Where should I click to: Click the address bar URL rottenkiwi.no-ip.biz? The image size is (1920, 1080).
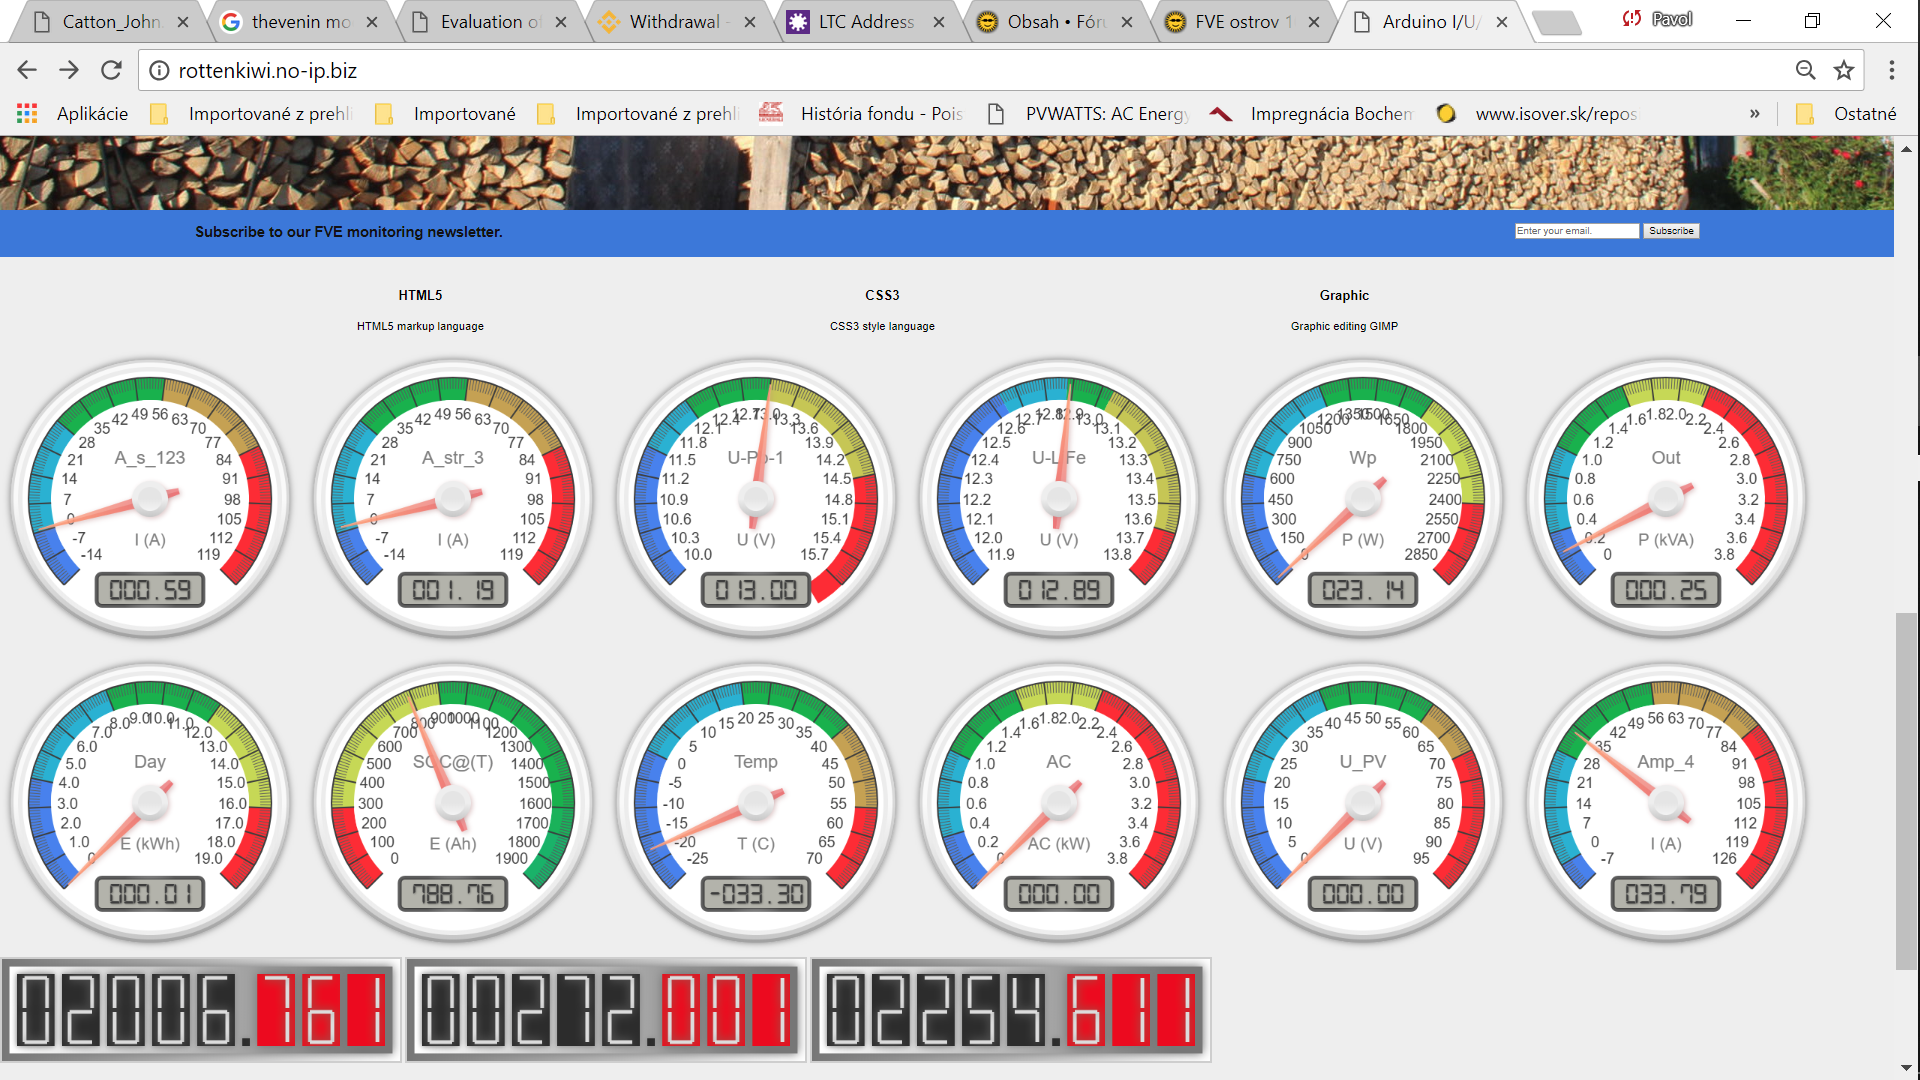click(x=267, y=70)
